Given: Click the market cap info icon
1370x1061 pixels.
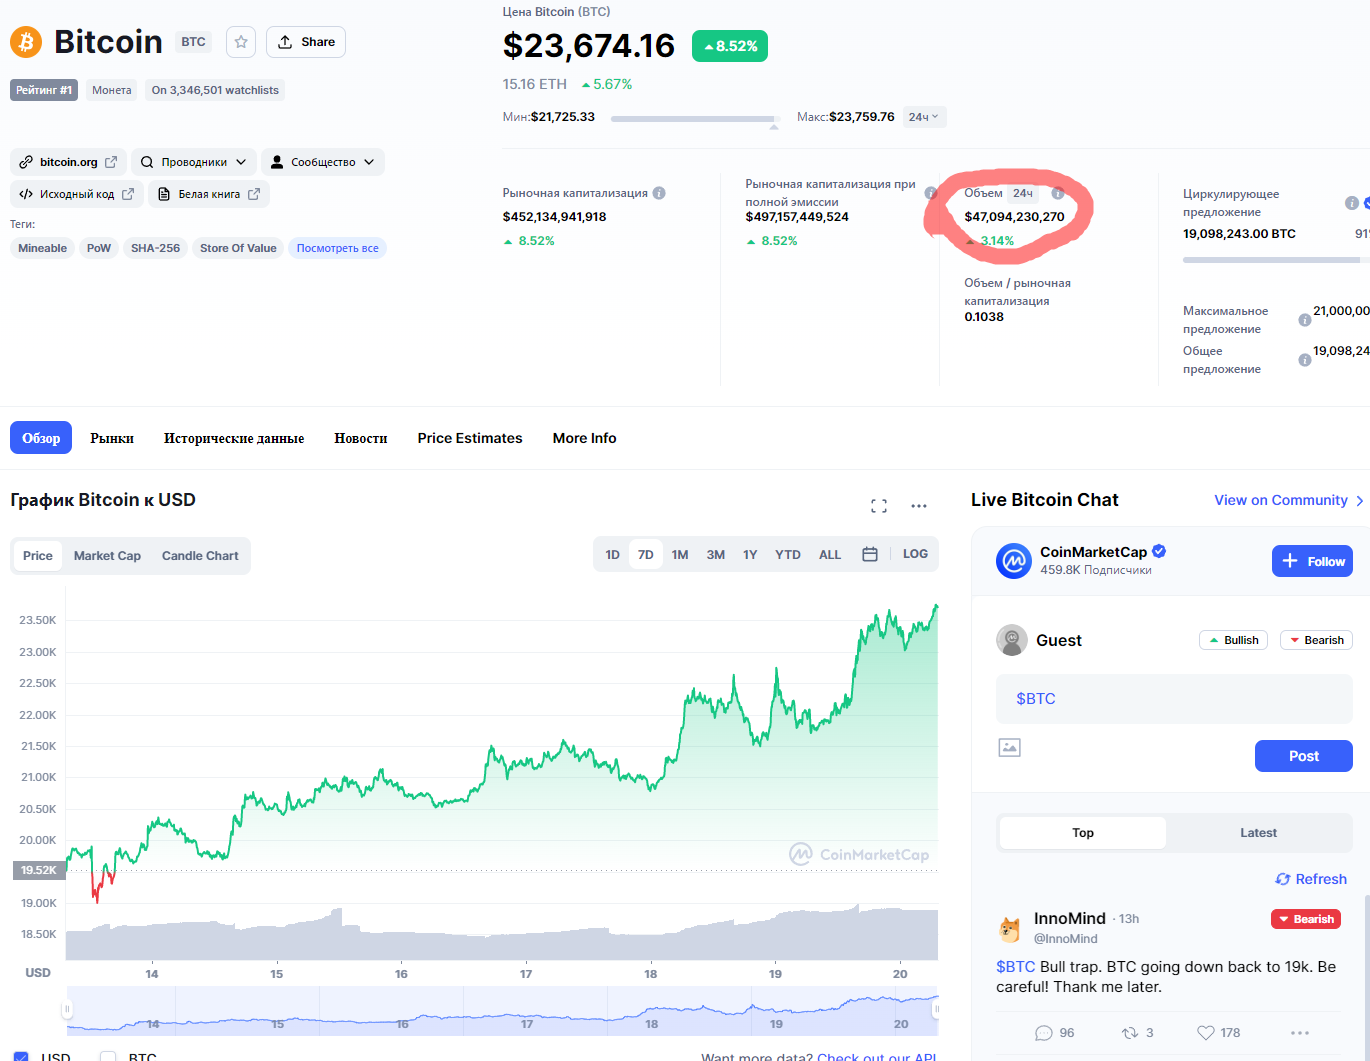Looking at the screenshot, I should coord(659,193).
